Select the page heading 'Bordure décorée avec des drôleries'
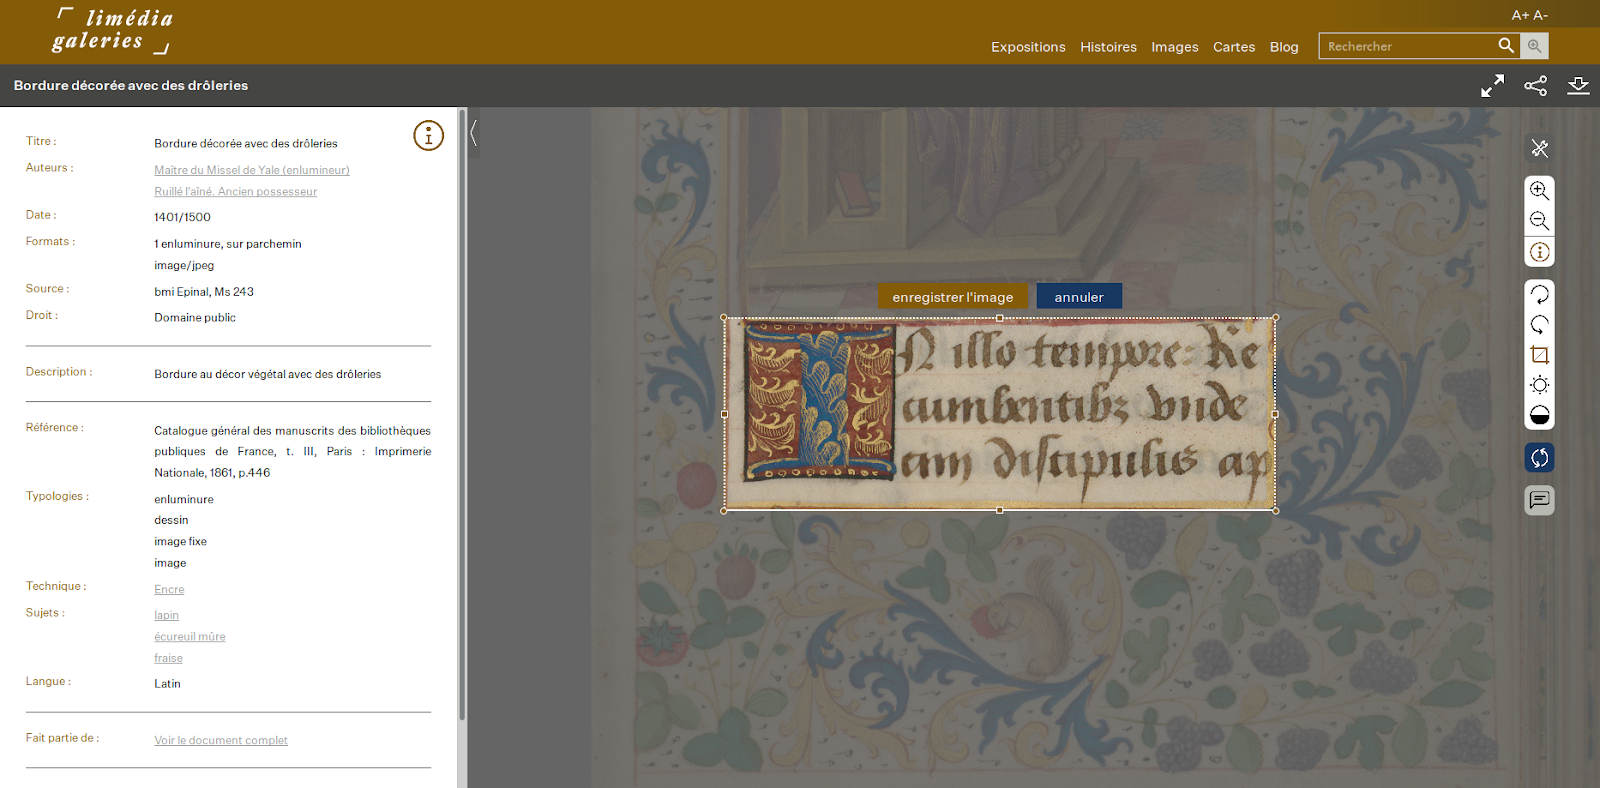 pos(131,86)
